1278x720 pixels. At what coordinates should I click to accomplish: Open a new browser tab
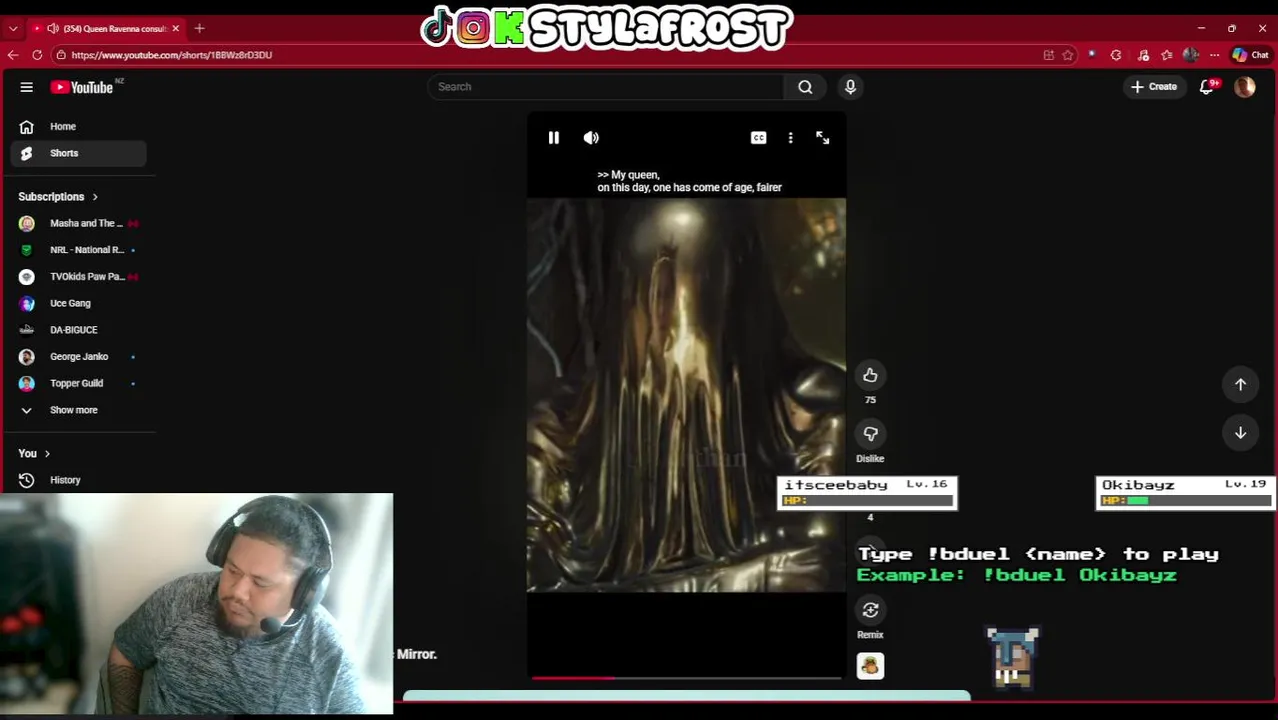pyautogui.click(x=199, y=28)
